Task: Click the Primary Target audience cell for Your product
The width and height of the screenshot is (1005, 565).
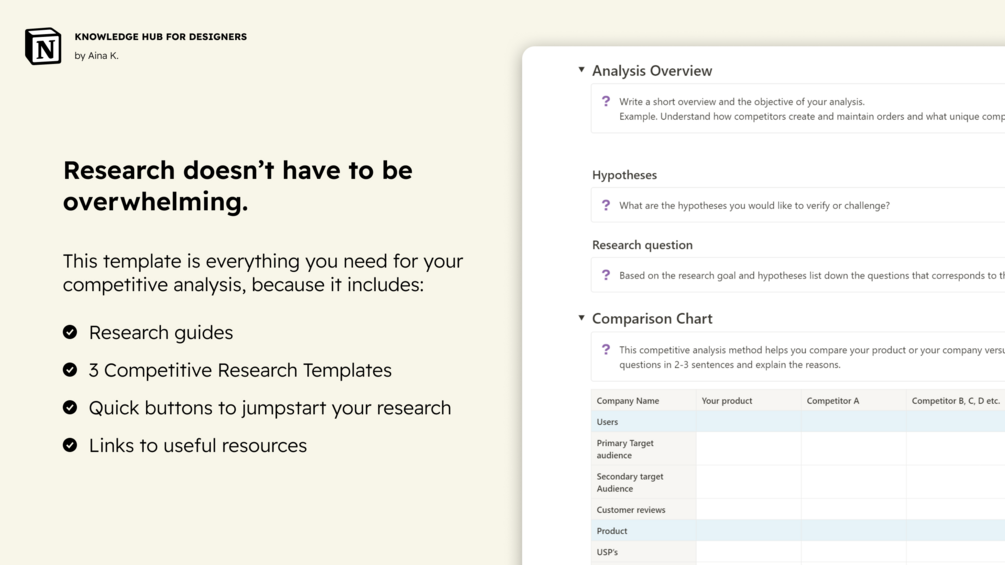Action: (748, 449)
